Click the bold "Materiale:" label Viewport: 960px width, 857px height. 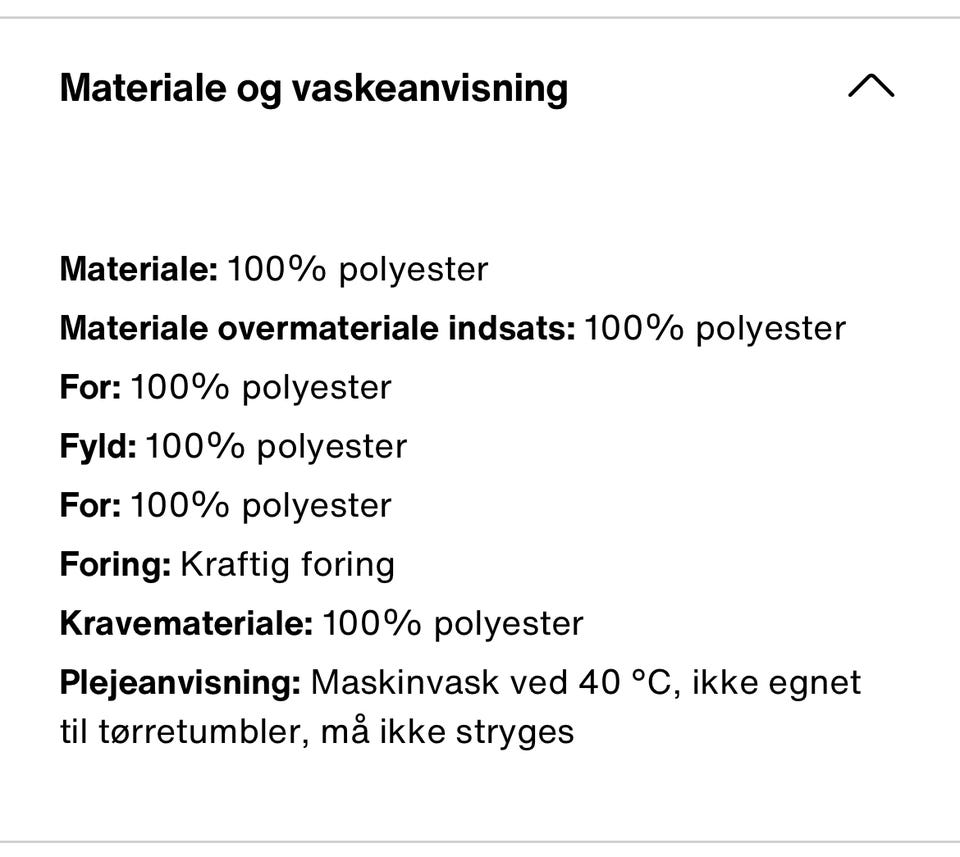[x=138, y=269]
